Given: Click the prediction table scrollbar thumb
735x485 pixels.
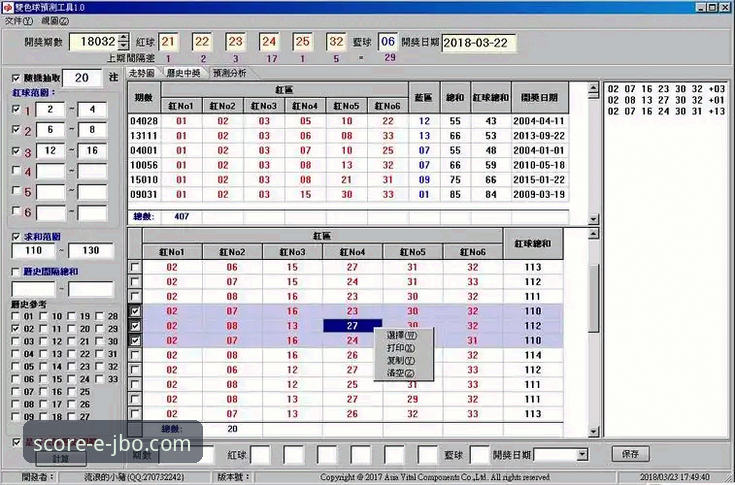Looking at the screenshot, I should (x=593, y=298).
